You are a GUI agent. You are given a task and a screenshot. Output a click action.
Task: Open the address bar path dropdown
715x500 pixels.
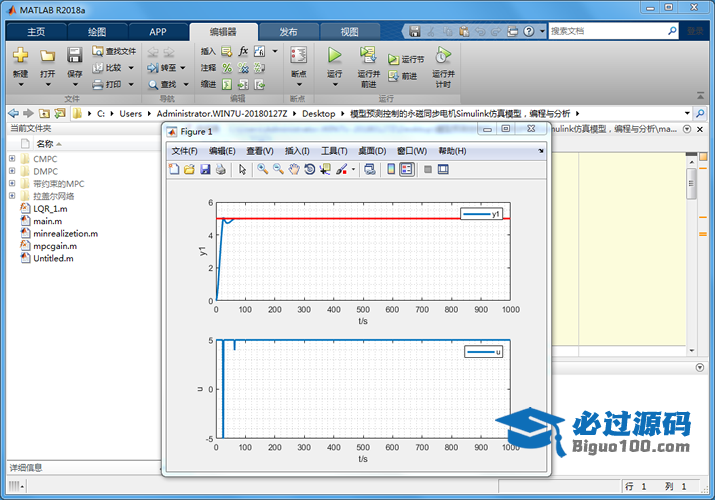click(687, 113)
